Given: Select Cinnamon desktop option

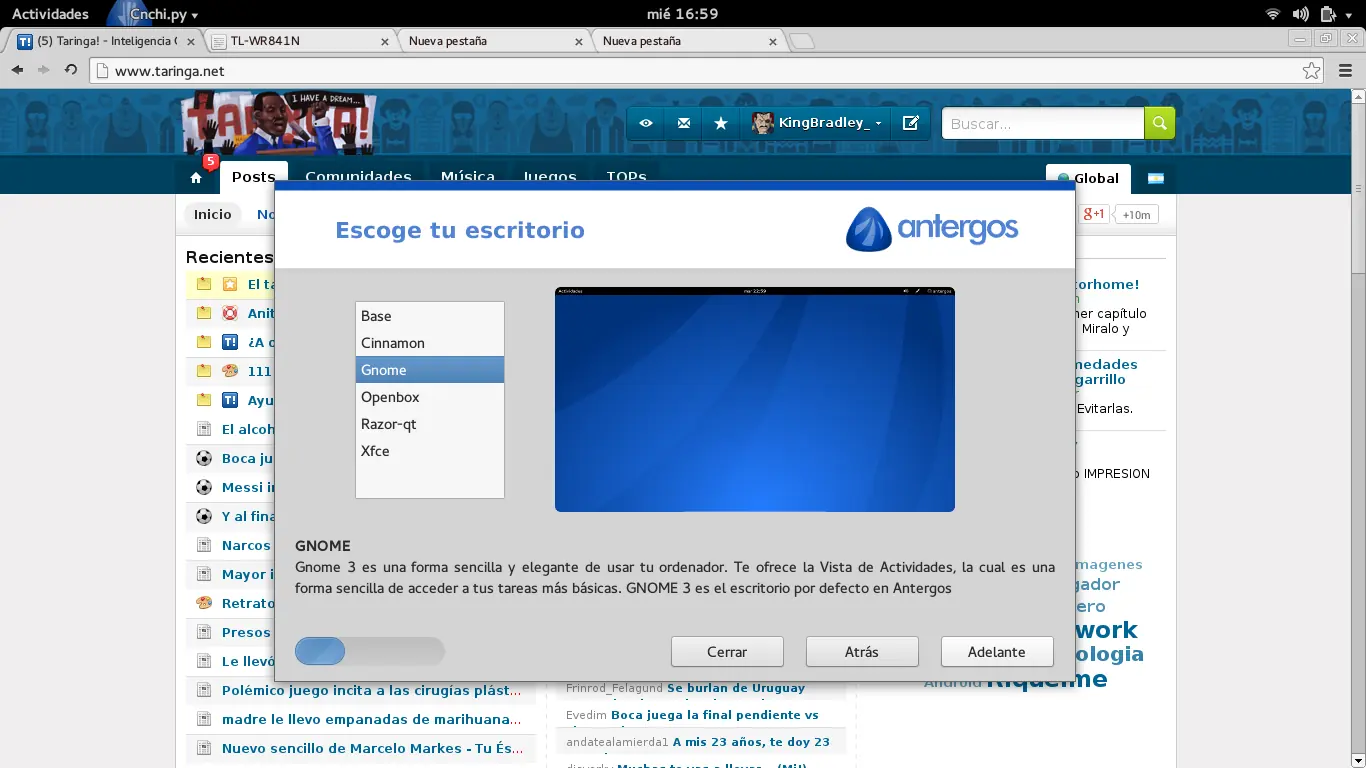Looking at the screenshot, I should [429, 343].
